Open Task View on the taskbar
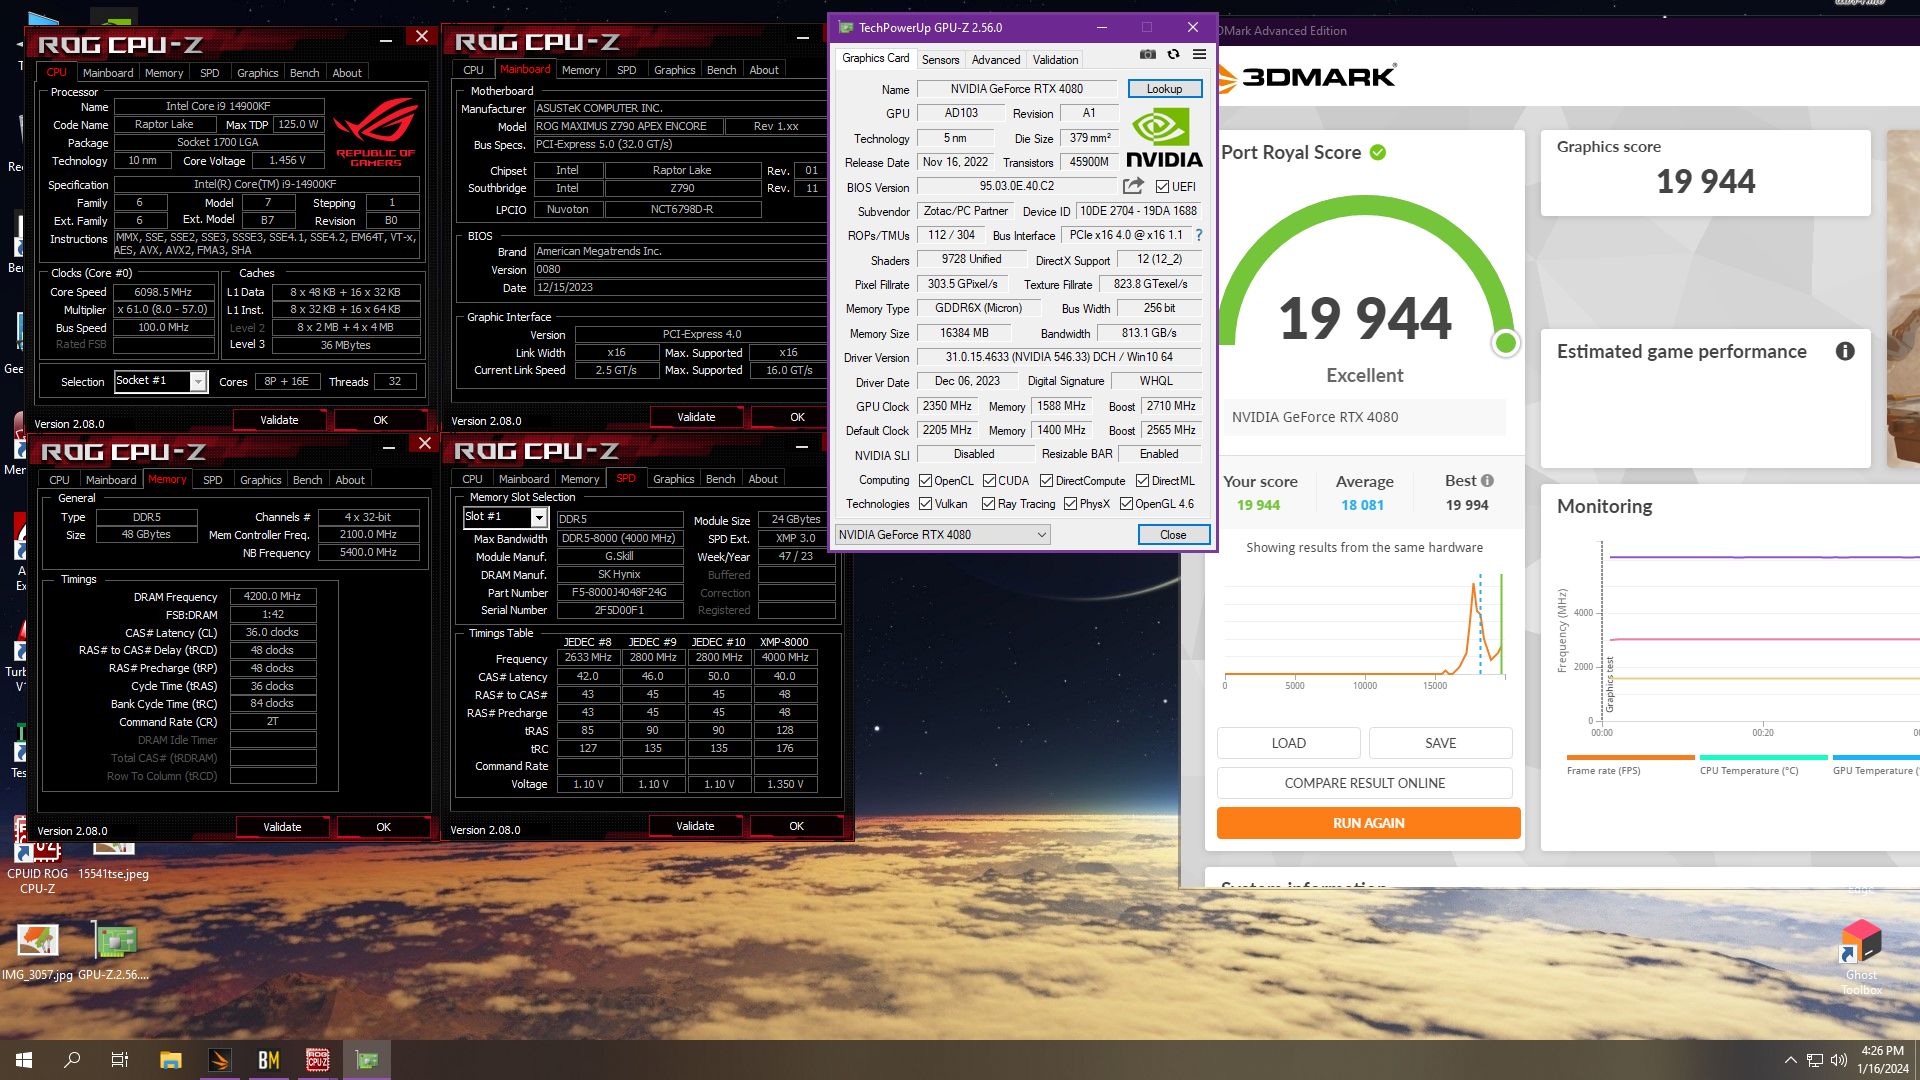The height and width of the screenshot is (1080, 1920). pyautogui.click(x=120, y=1060)
